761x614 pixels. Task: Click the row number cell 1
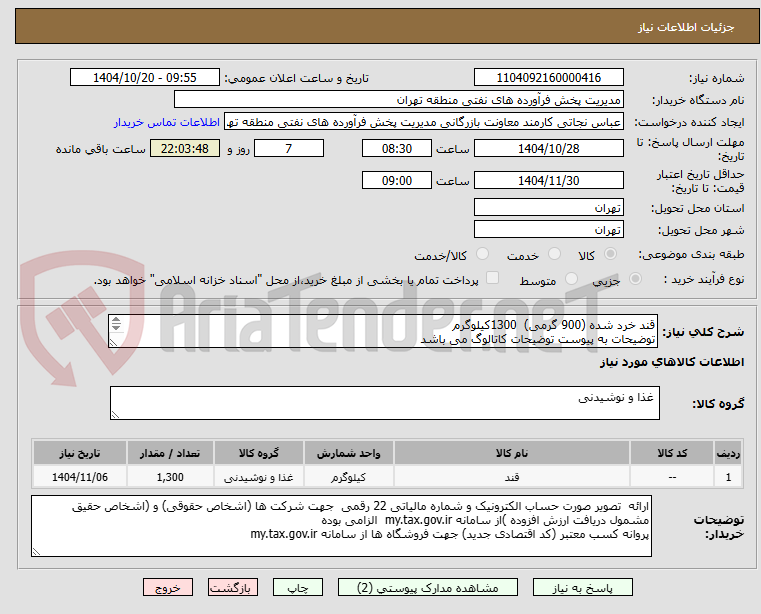[728, 477]
